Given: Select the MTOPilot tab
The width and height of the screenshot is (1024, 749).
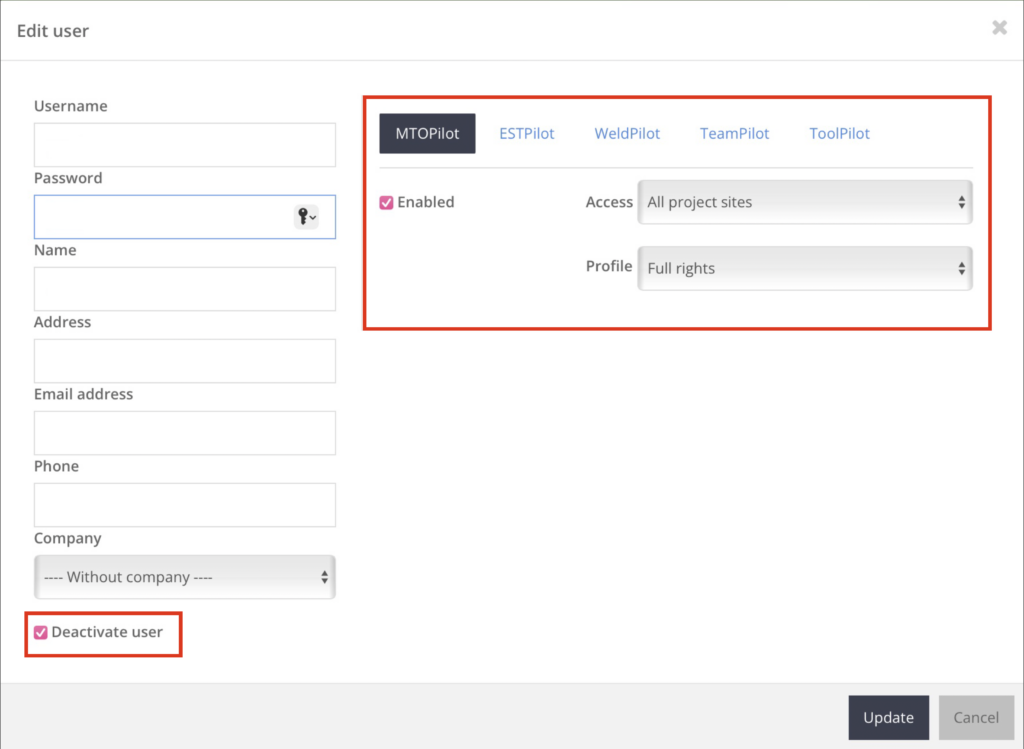Looking at the screenshot, I should (427, 133).
